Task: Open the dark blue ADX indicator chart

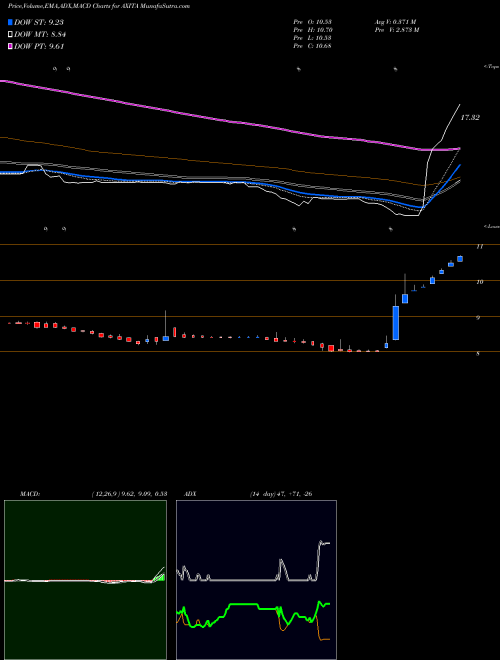Action: (256, 580)
